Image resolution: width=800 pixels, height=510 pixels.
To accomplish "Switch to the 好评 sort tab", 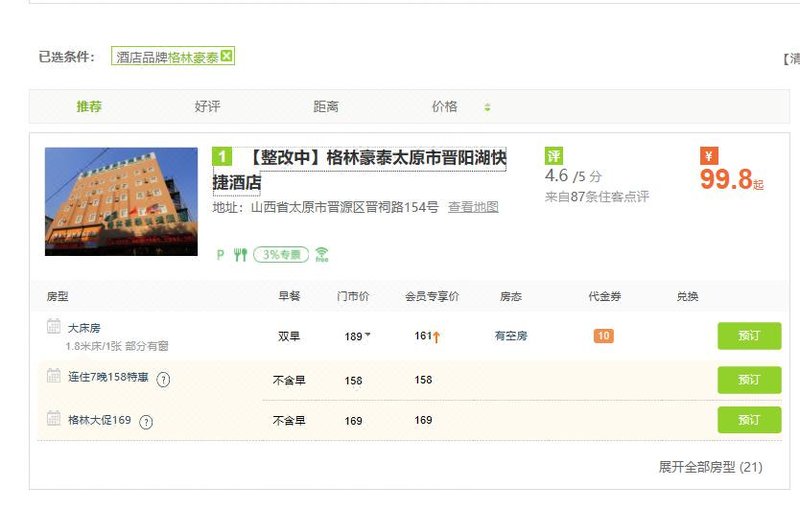I will 207,107.
